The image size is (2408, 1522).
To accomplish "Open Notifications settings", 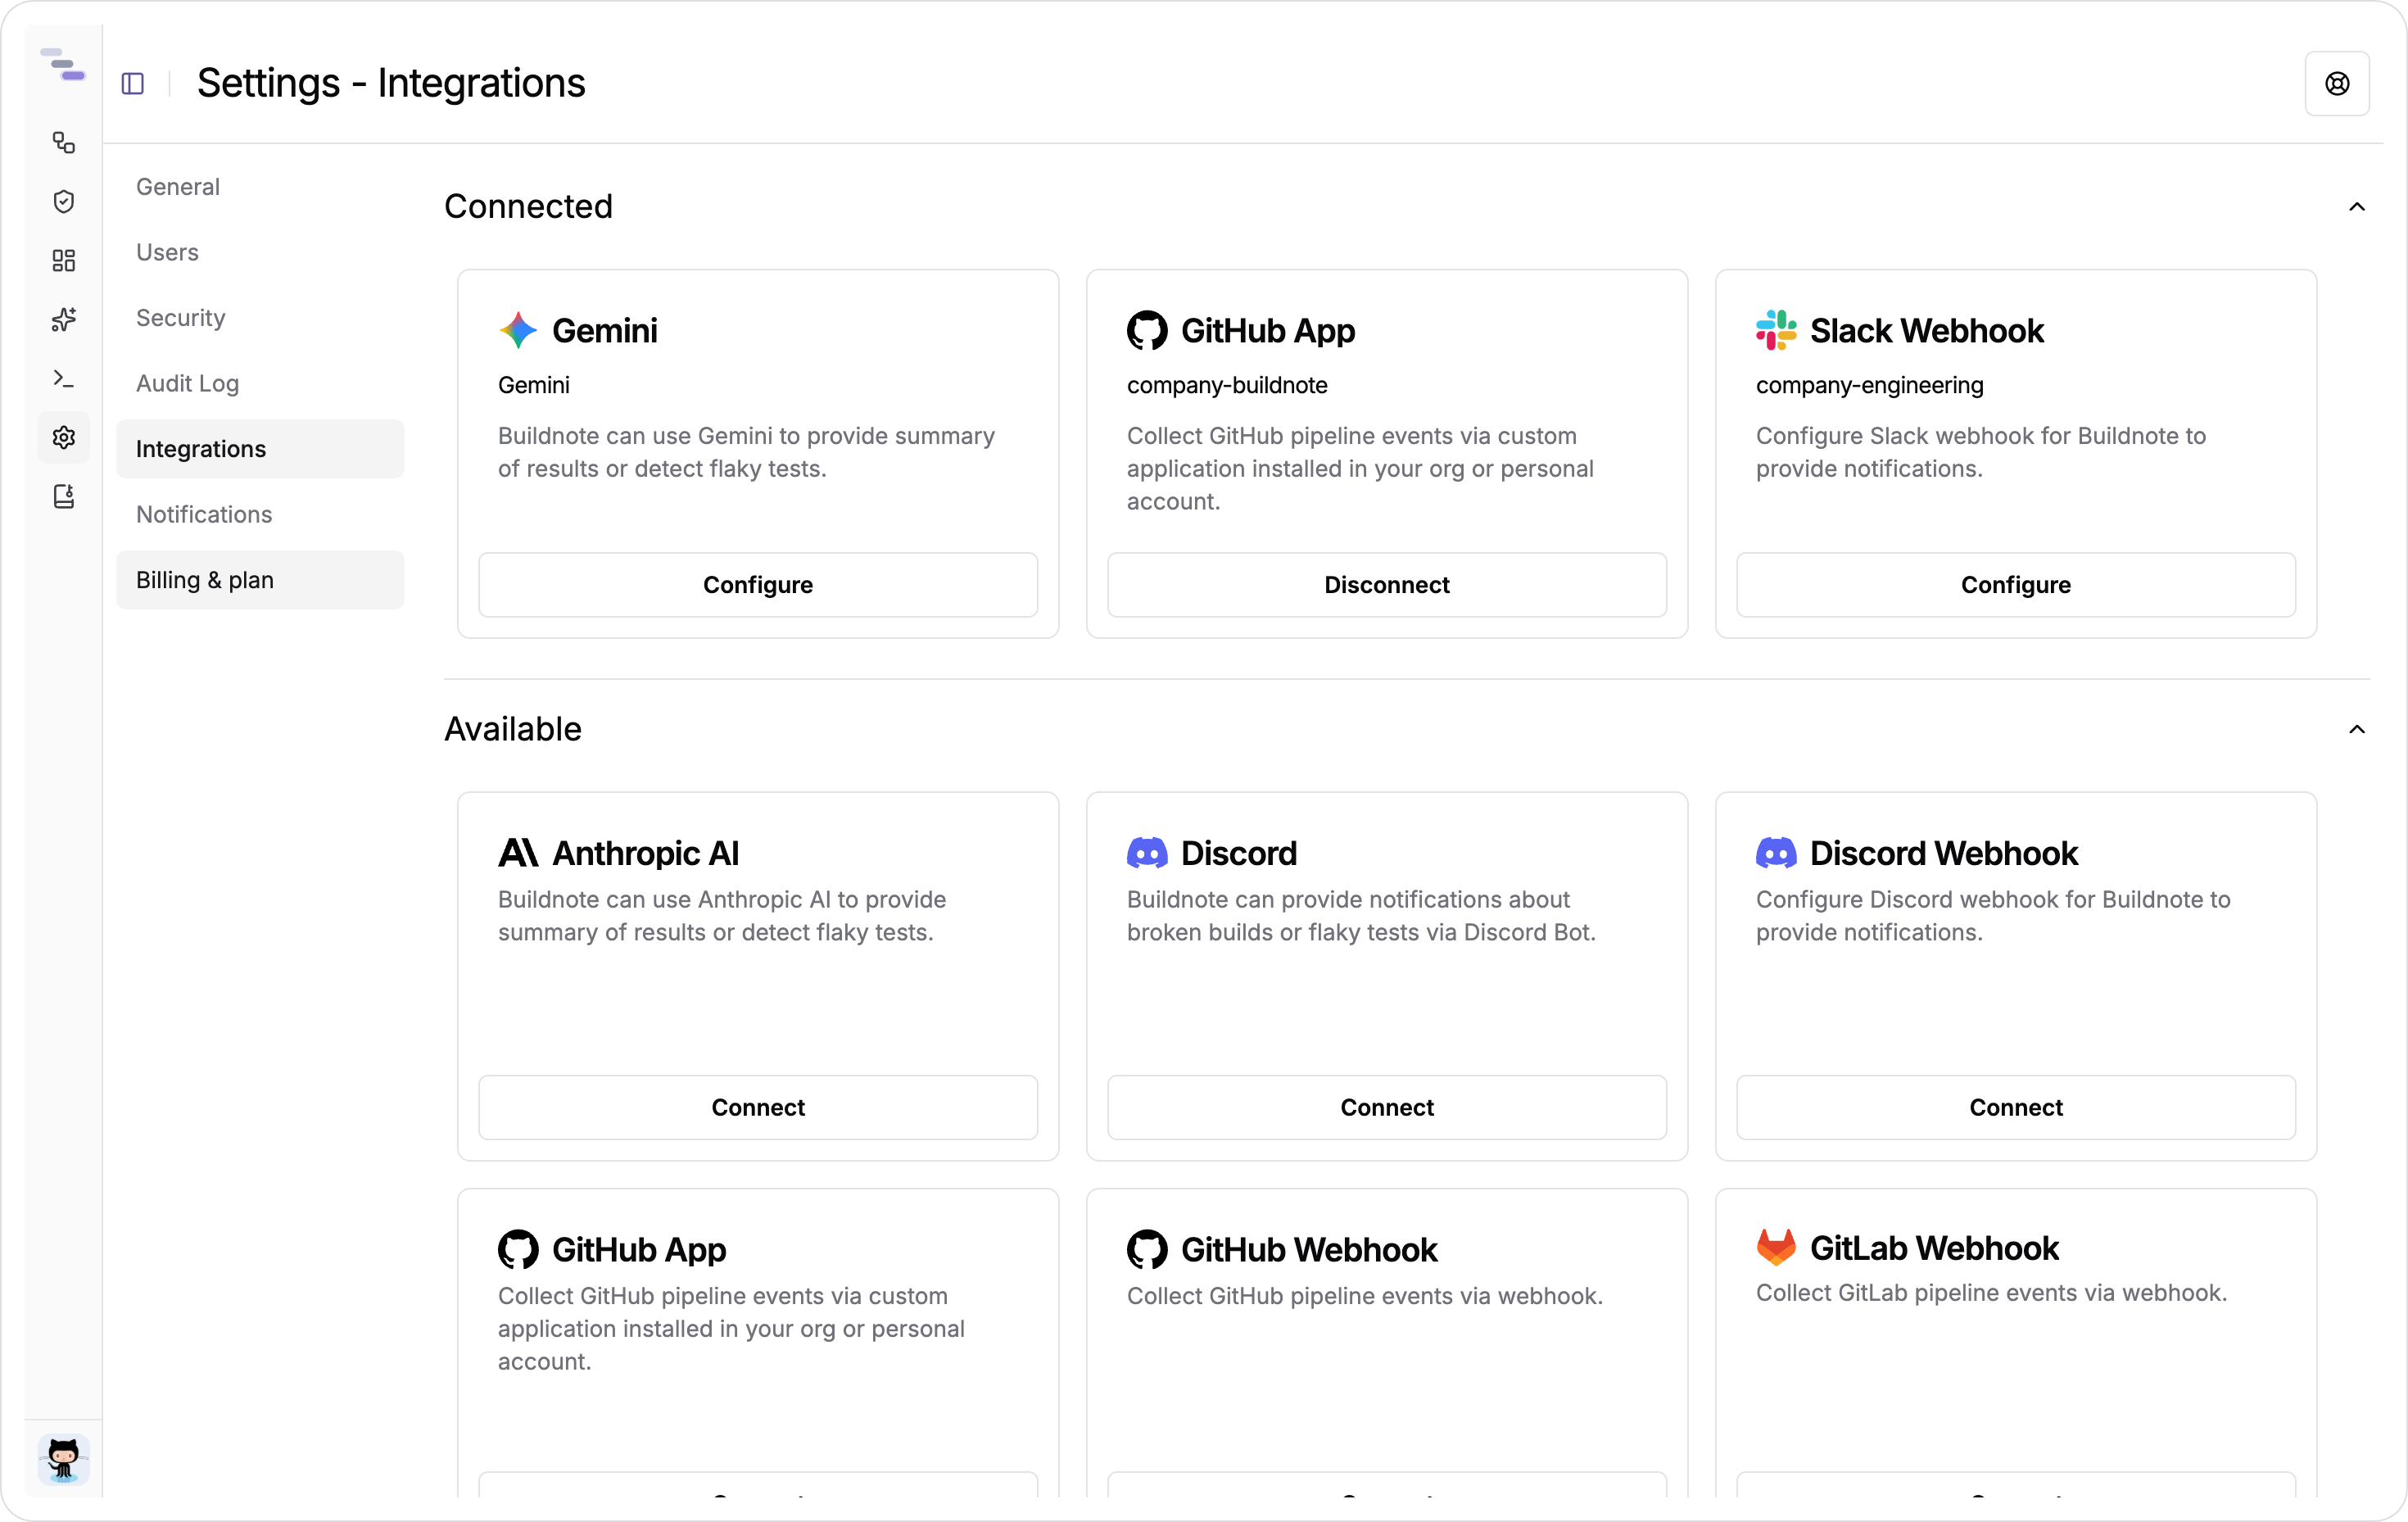I will point(260,514).
